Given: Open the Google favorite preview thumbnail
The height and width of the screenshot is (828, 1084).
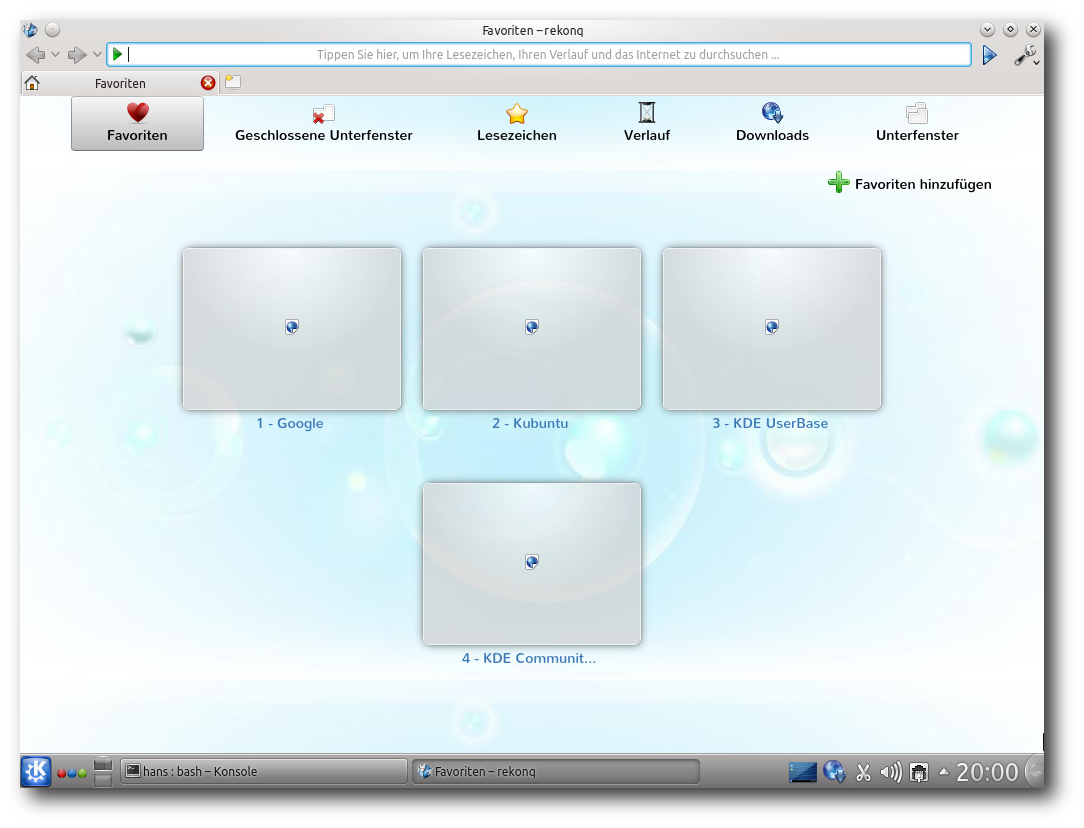Looking at the screenshot, I should pyautogui.click(x=292, y=329).
